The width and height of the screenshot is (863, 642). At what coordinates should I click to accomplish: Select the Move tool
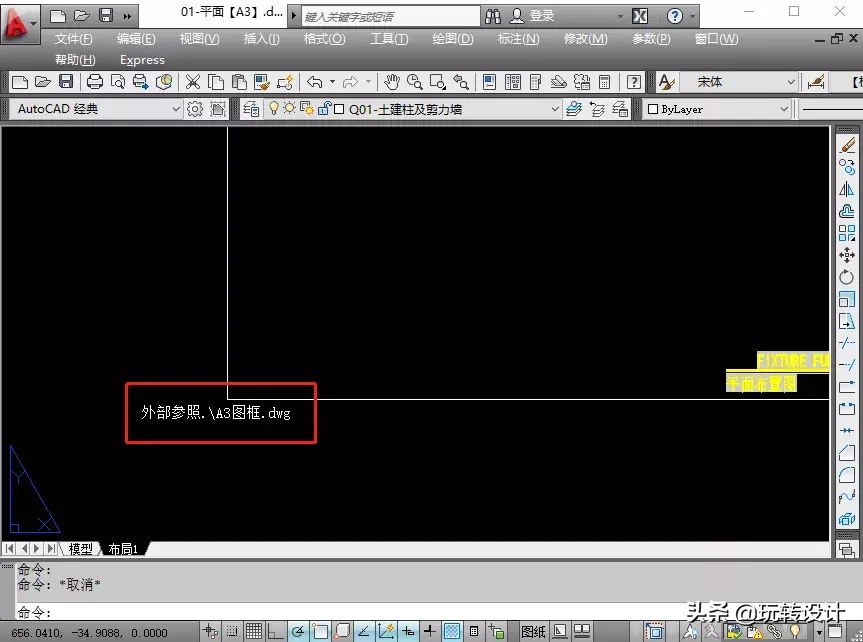847,255
